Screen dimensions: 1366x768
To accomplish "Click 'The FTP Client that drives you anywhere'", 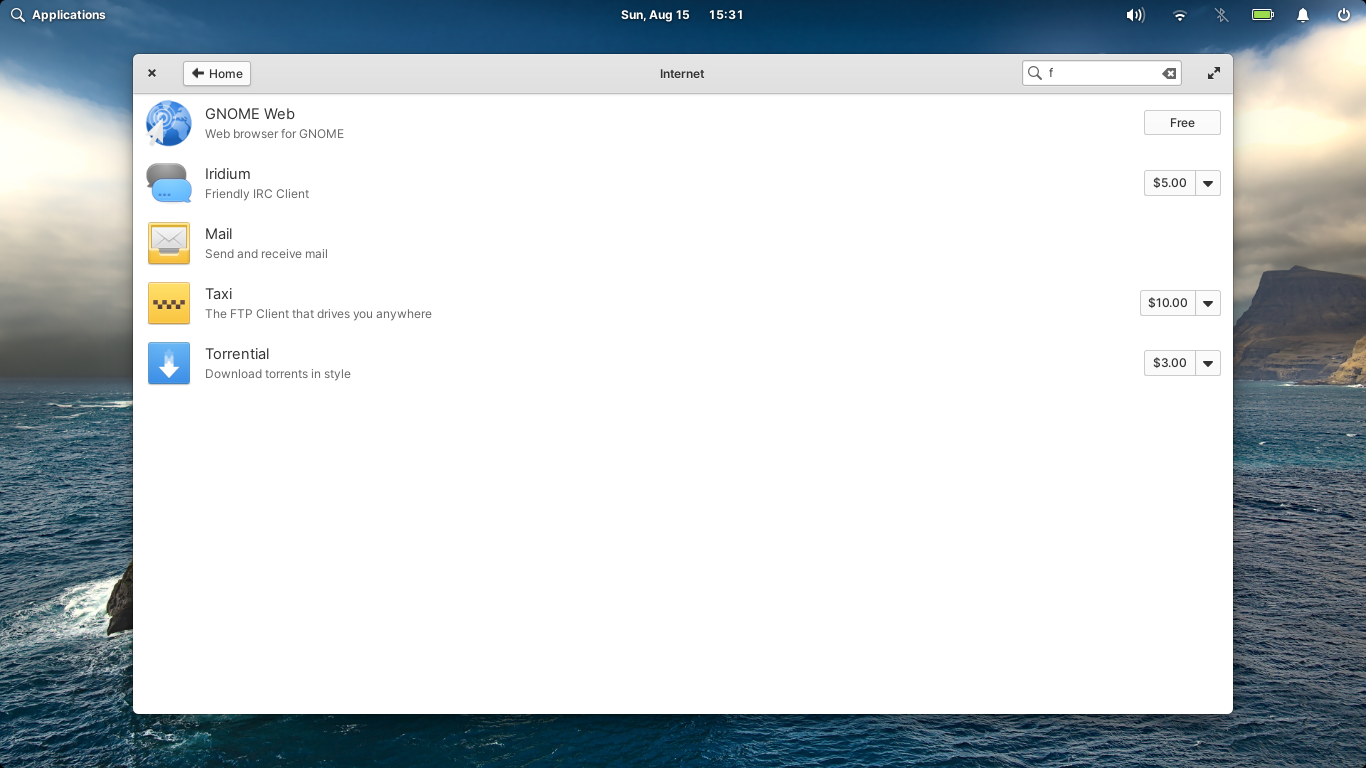I will (318, 314).
